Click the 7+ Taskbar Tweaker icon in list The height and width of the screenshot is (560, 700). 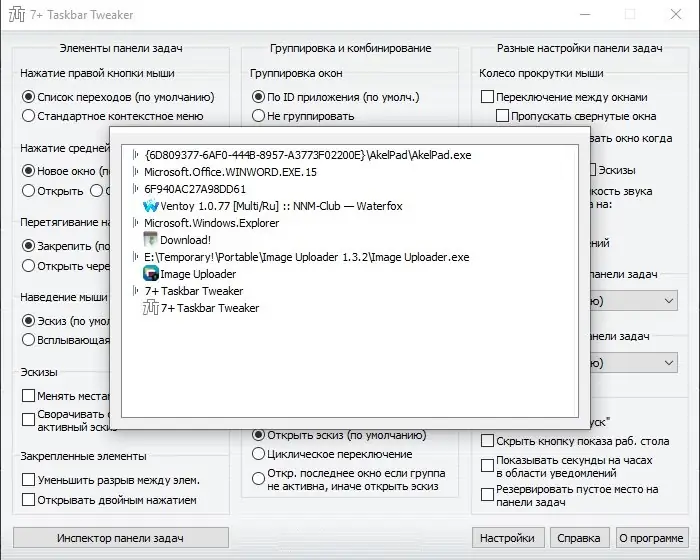click(151, 308)
